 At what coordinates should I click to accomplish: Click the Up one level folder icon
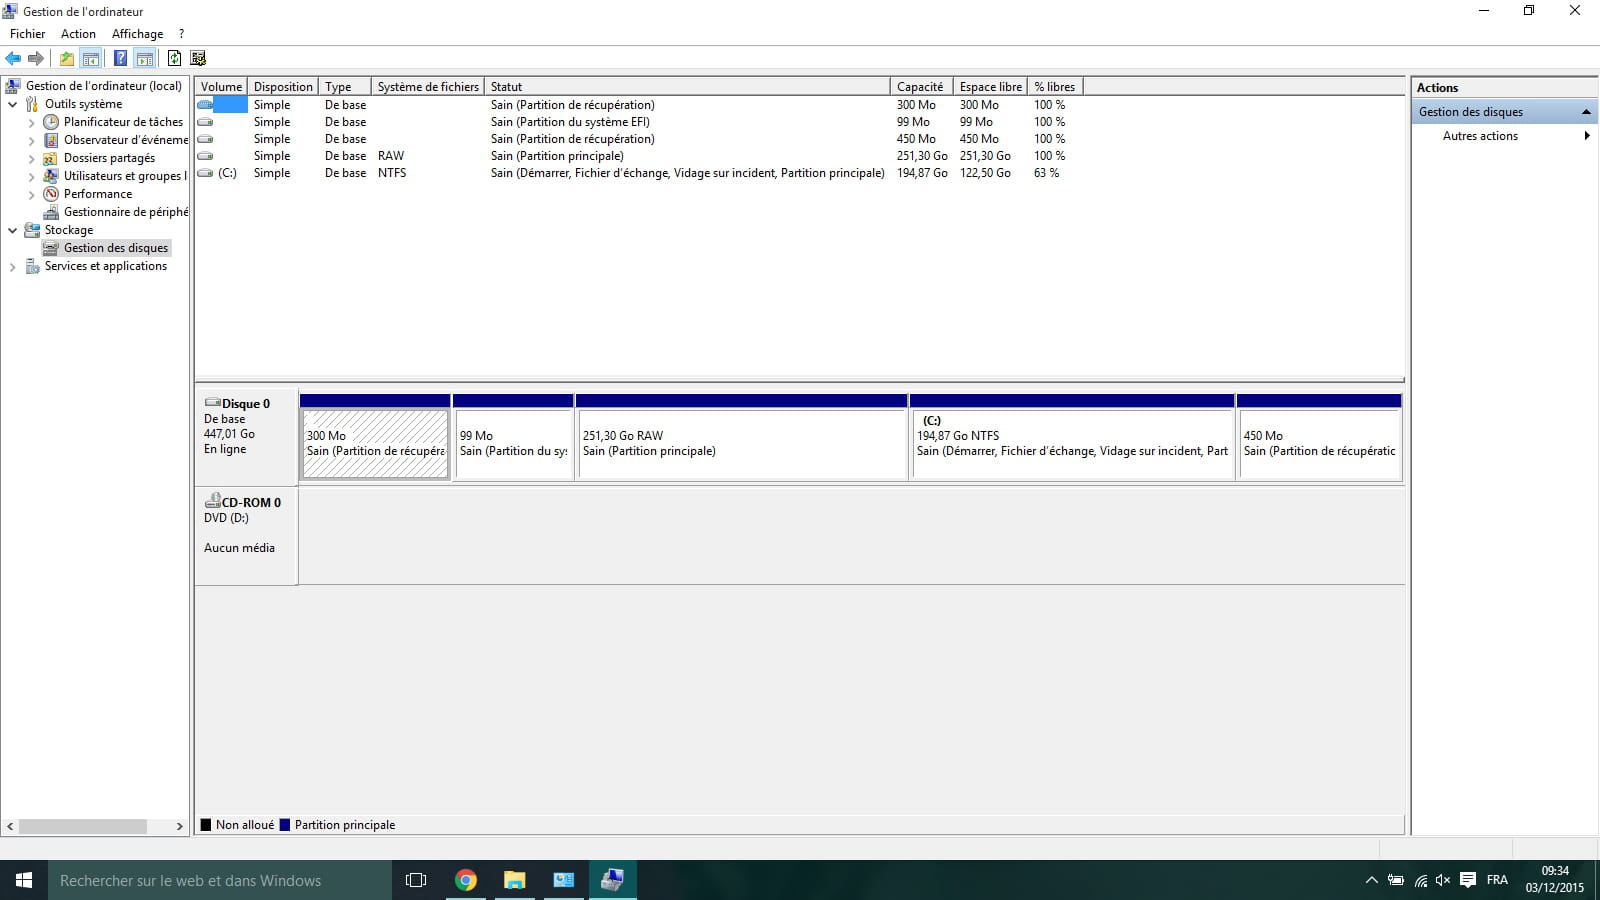coord(66,58)
